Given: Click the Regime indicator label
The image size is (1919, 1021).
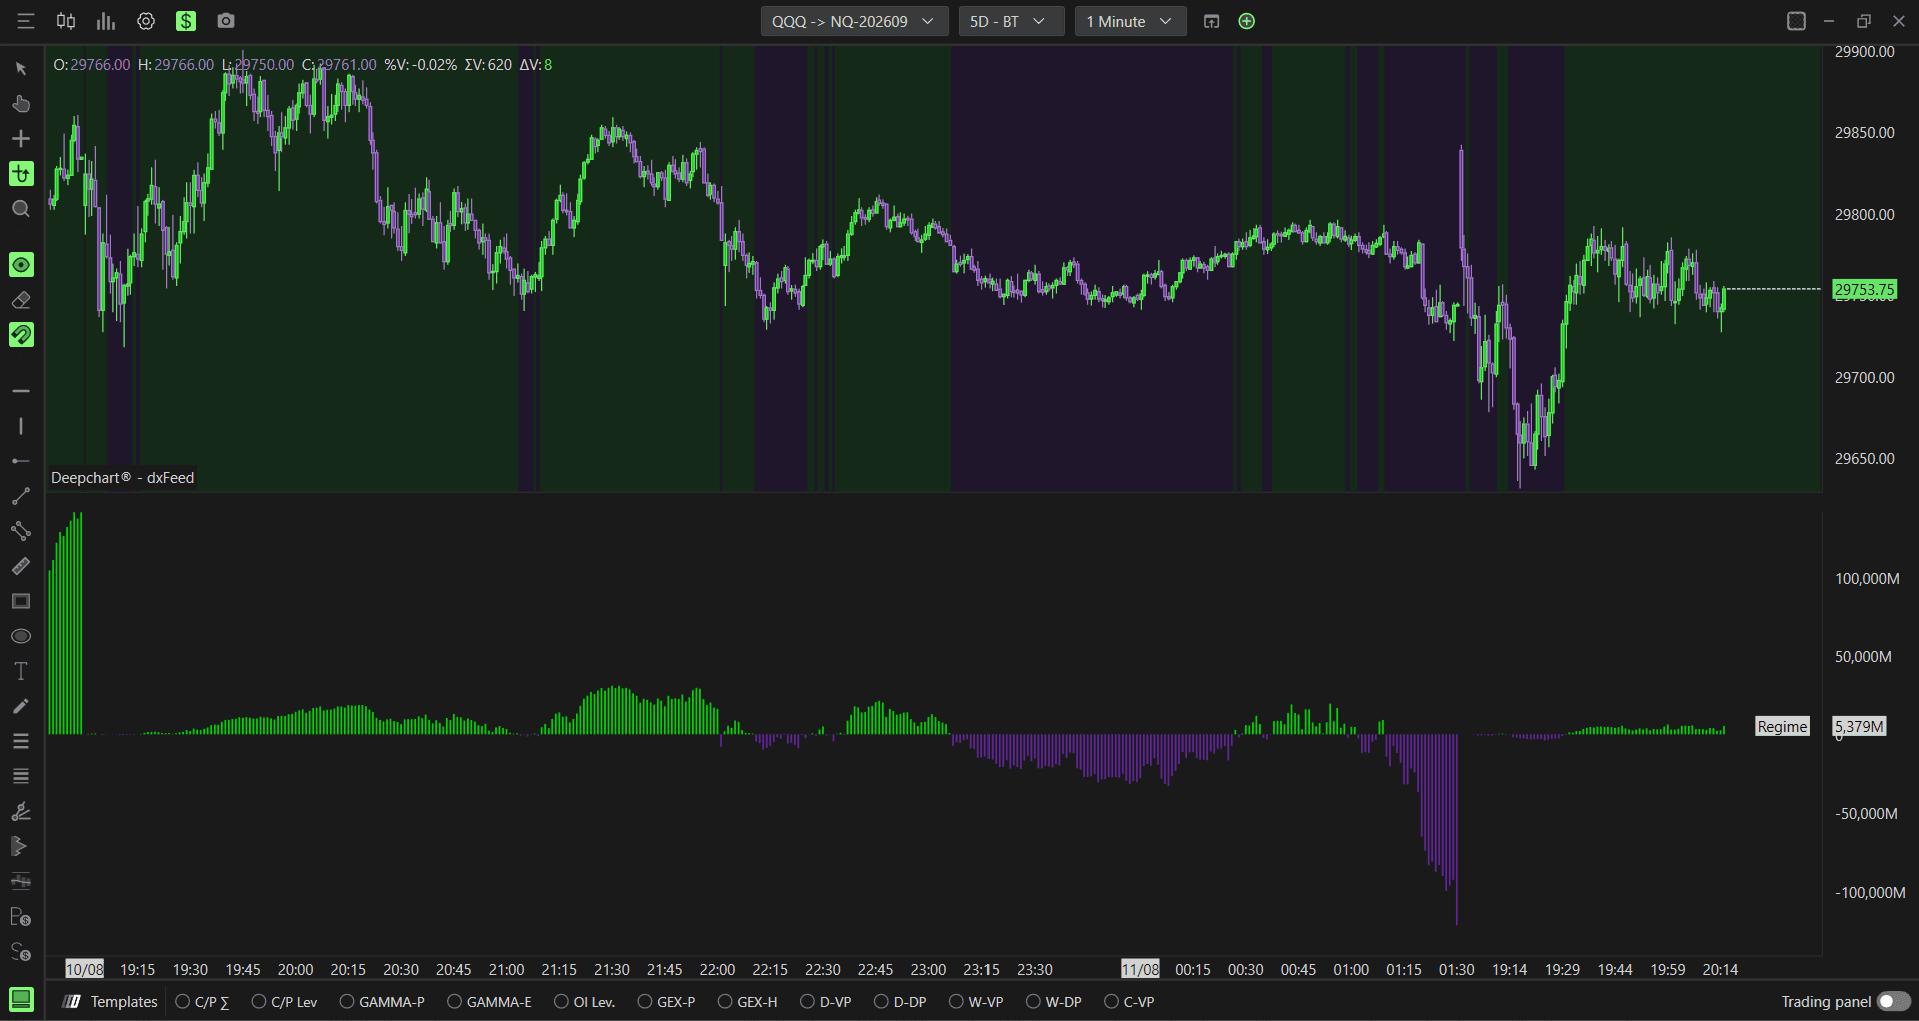Looking at the screenshot, I should [x=1783, y=726].
